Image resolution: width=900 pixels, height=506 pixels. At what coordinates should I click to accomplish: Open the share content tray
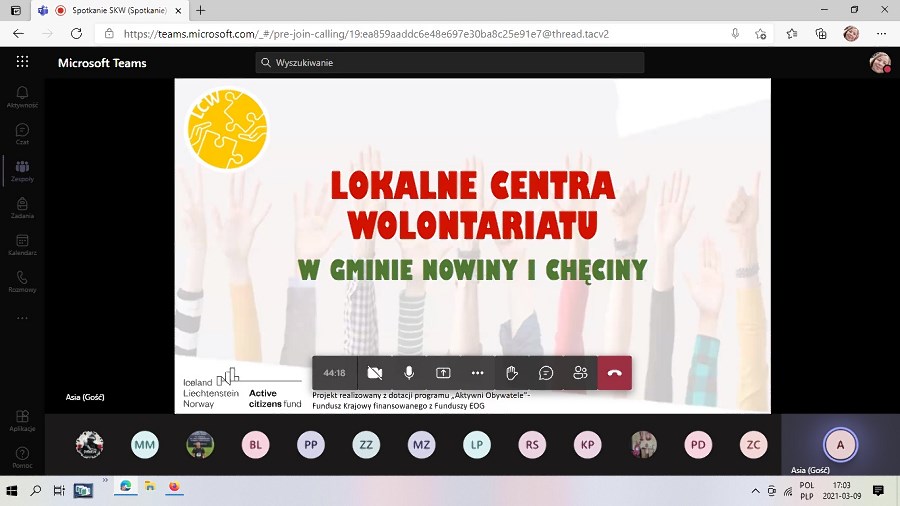pyautogui.click(x=443, y=373)
